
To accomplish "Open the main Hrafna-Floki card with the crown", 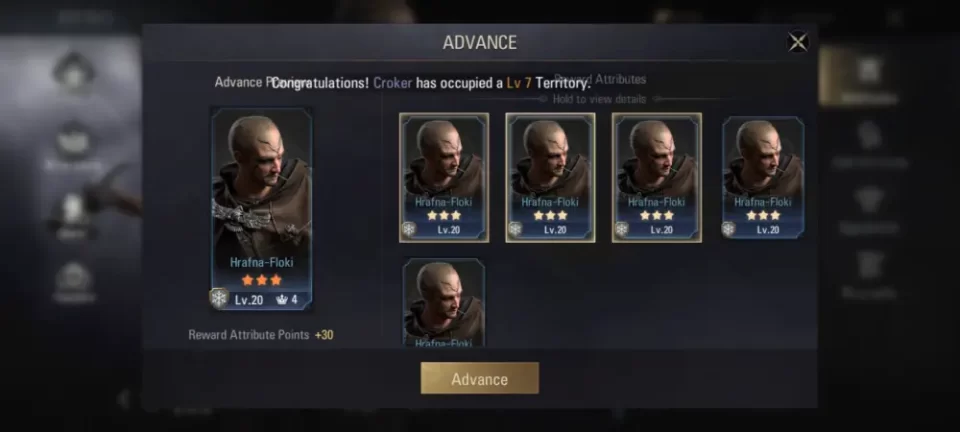I will coord(262,209).
